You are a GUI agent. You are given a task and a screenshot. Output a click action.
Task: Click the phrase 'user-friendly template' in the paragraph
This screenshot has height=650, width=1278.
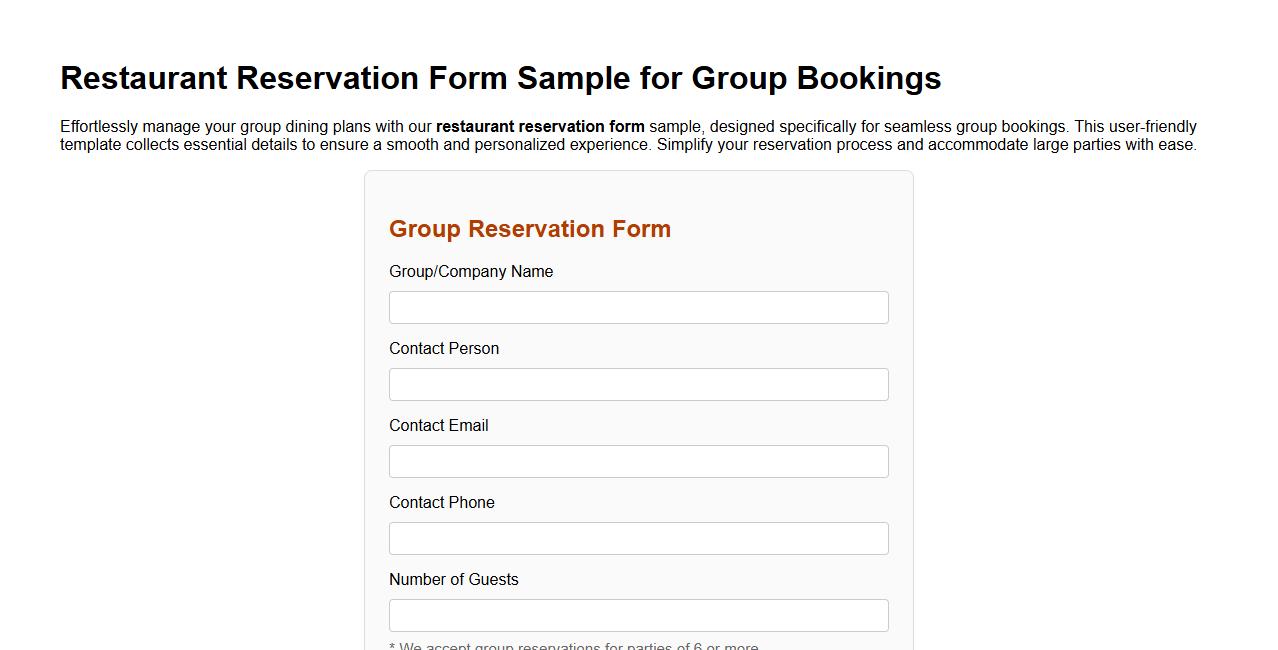1152,126
